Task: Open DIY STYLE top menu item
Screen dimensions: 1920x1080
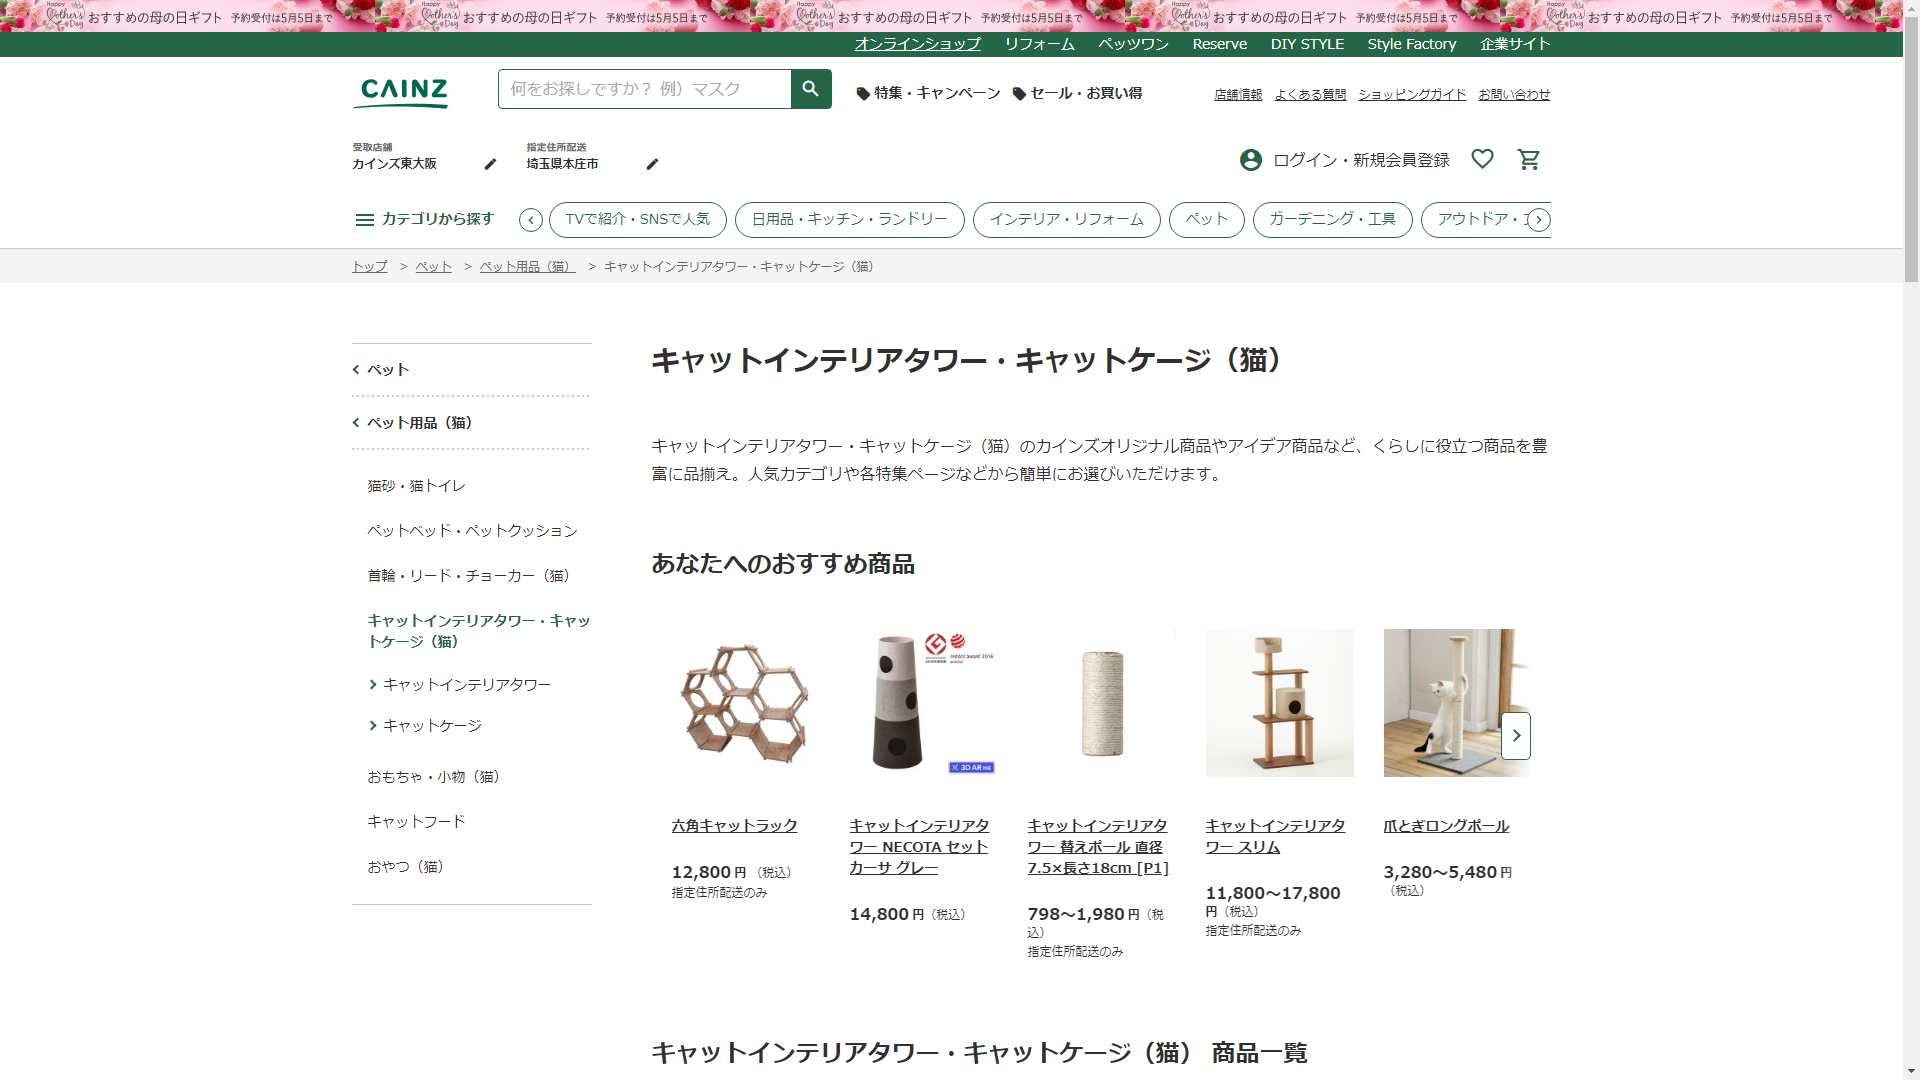Action: pyautogui.click(x=1307, y=44)
